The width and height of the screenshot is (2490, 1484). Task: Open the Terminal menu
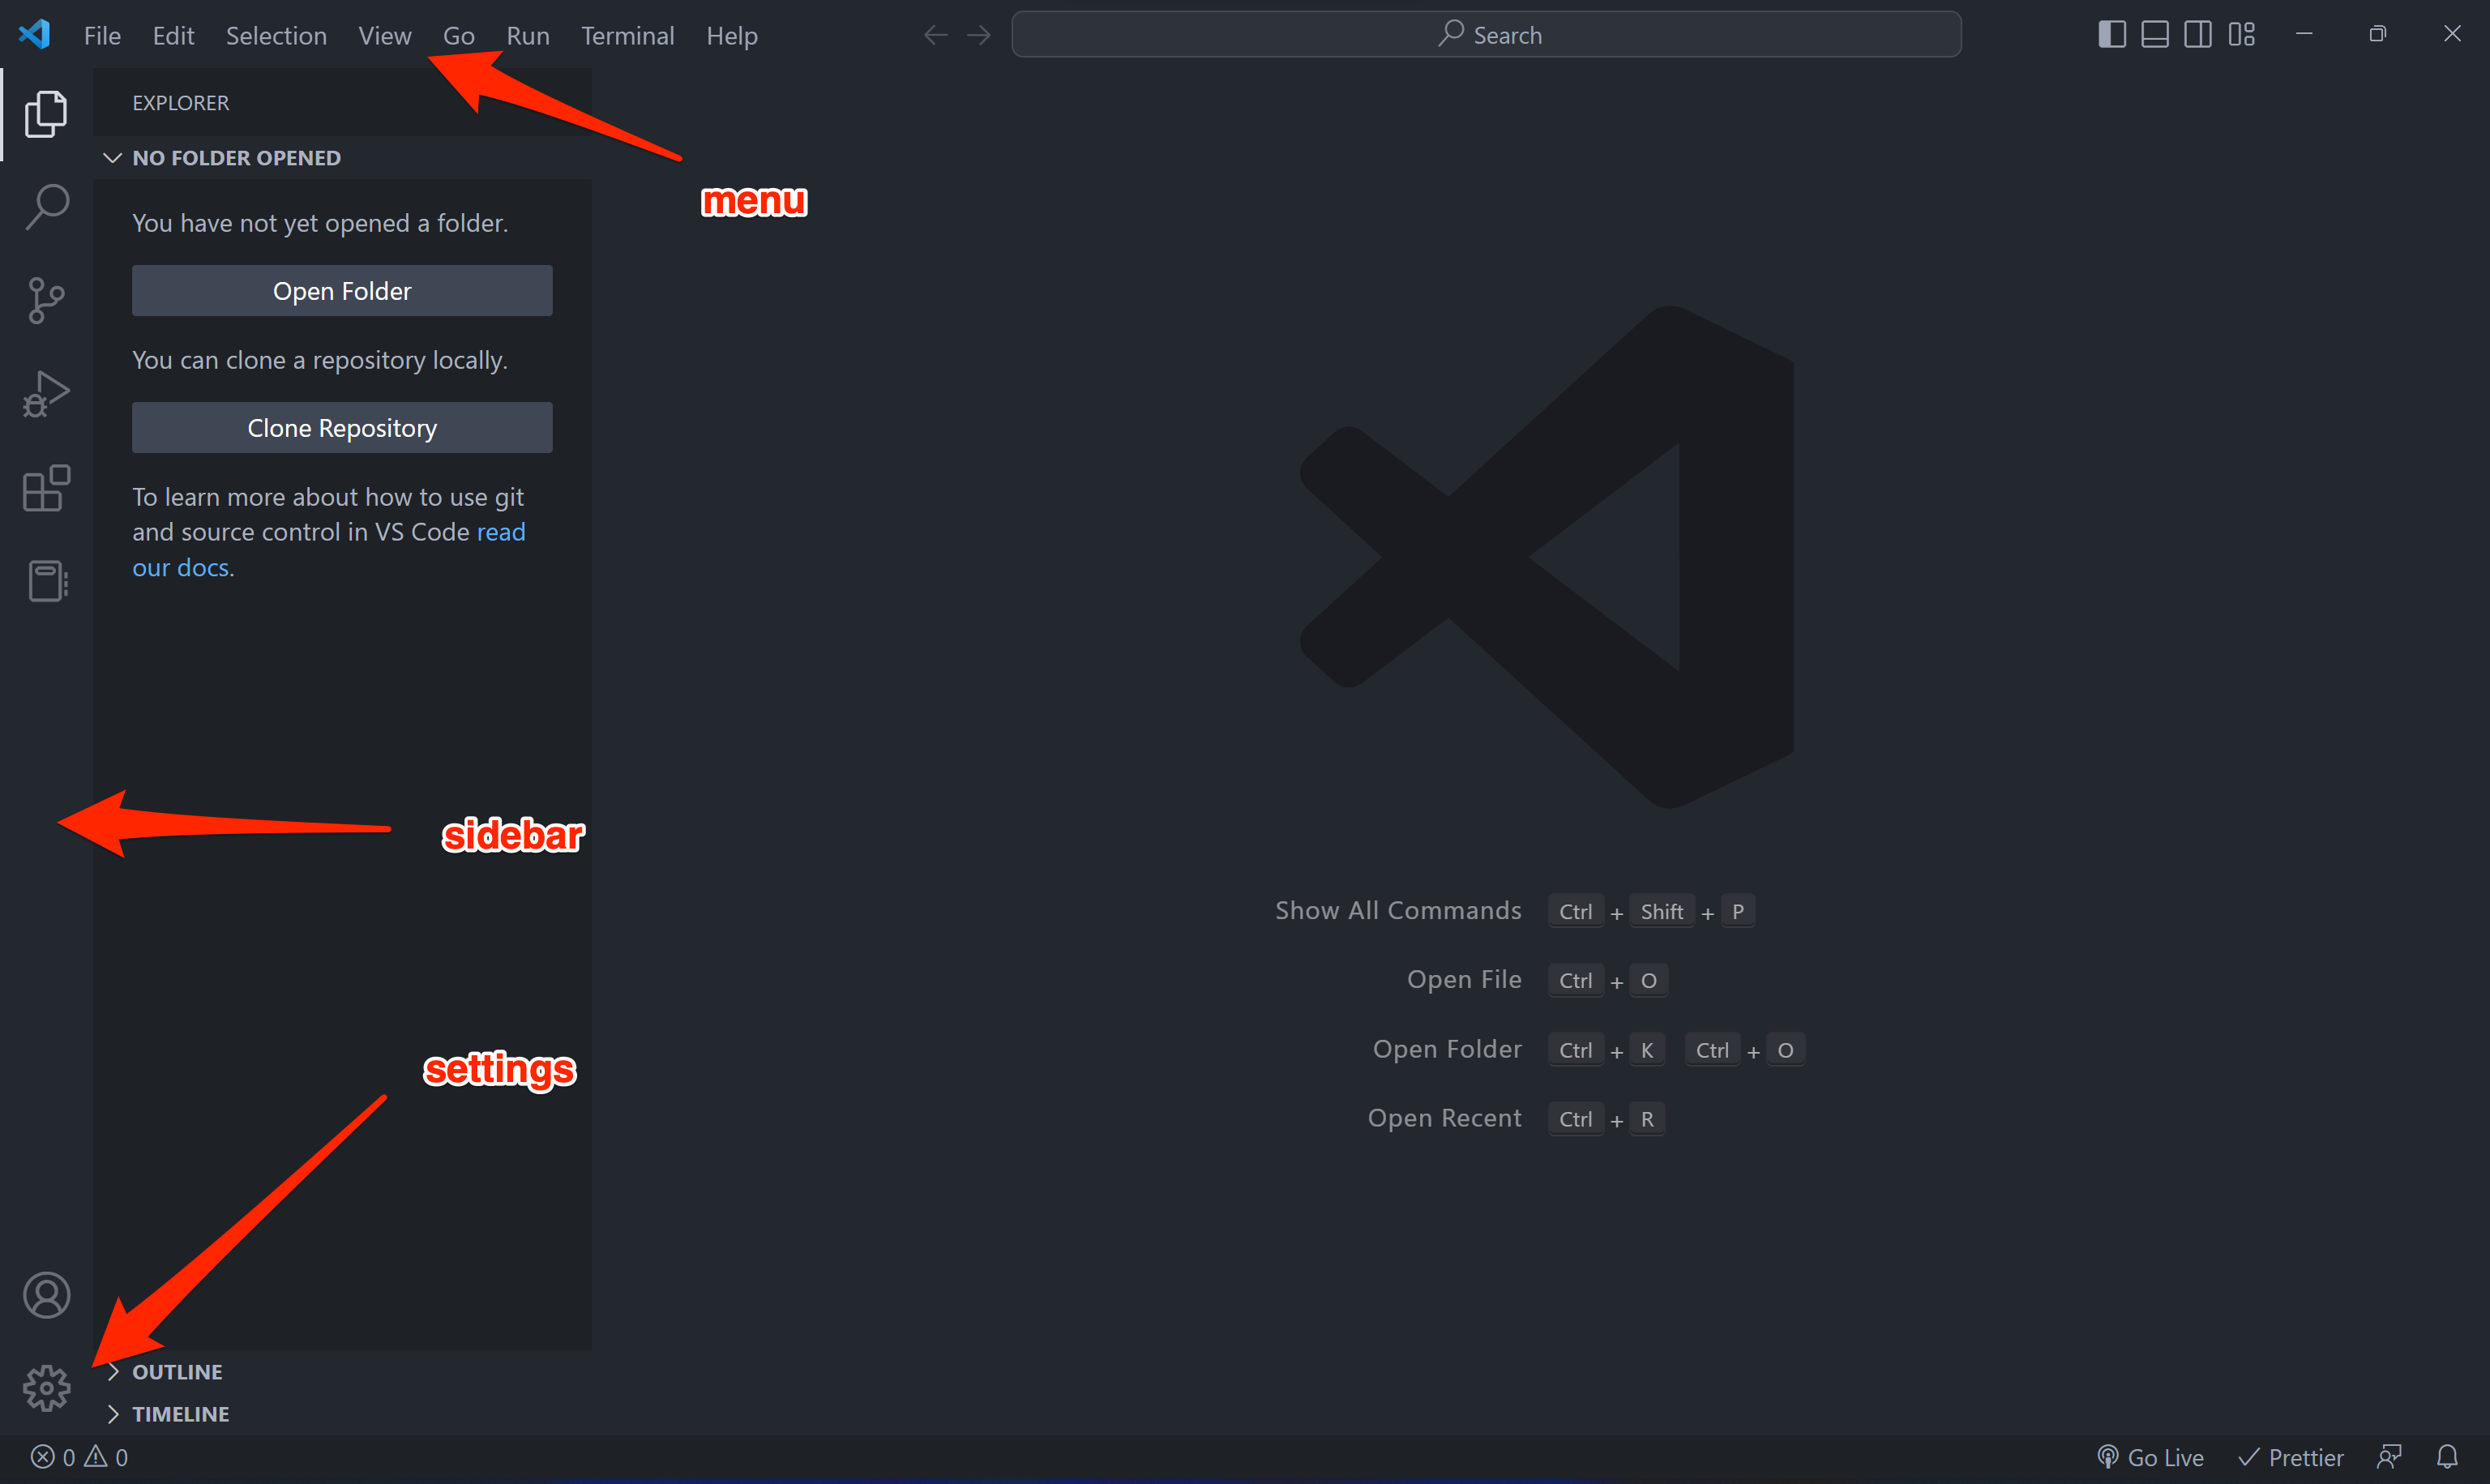[x=627, y=36]
